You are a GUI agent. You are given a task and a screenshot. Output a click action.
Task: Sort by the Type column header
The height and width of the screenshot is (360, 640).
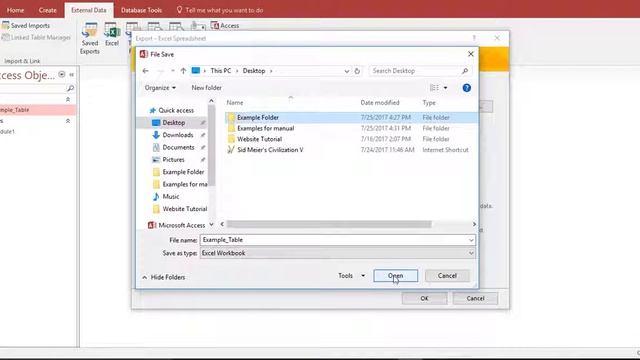[x=429, y=102]
